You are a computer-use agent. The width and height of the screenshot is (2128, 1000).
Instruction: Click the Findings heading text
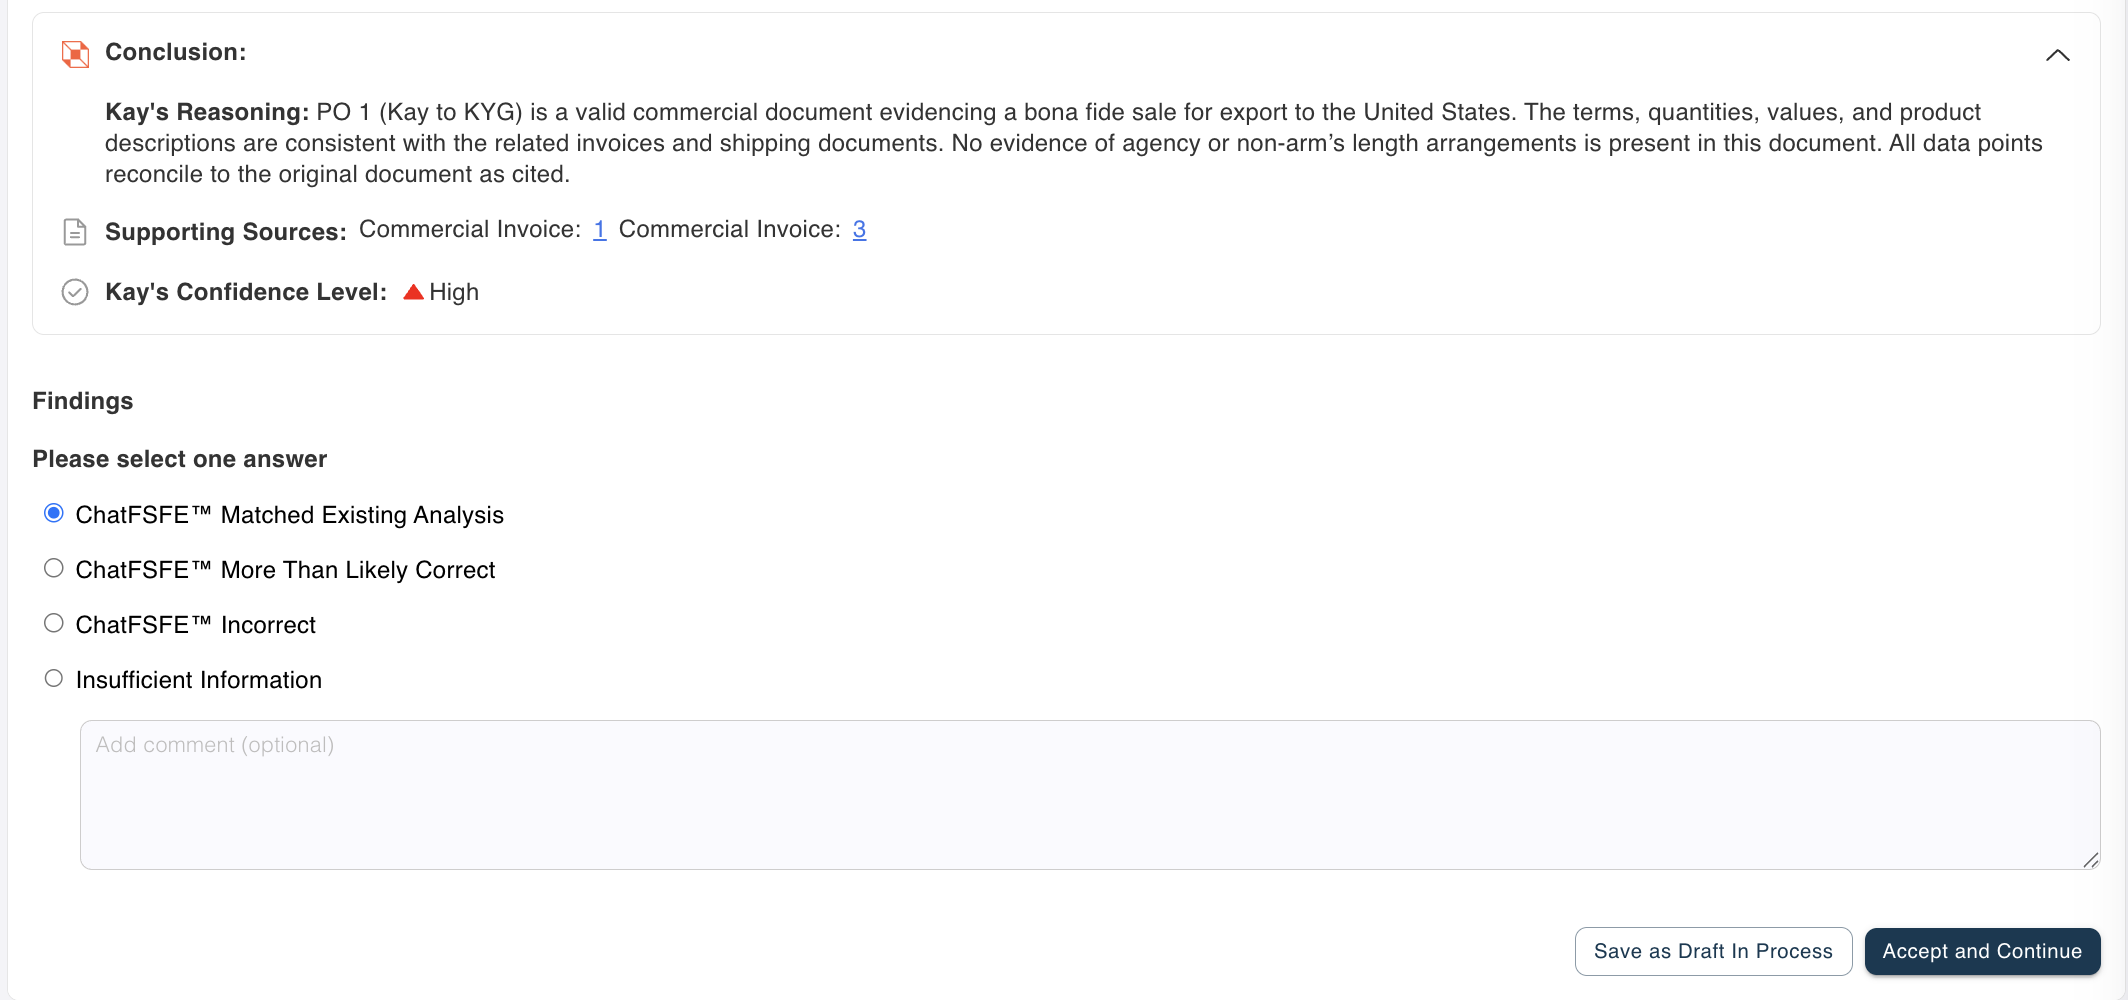[x=83, y=401]
